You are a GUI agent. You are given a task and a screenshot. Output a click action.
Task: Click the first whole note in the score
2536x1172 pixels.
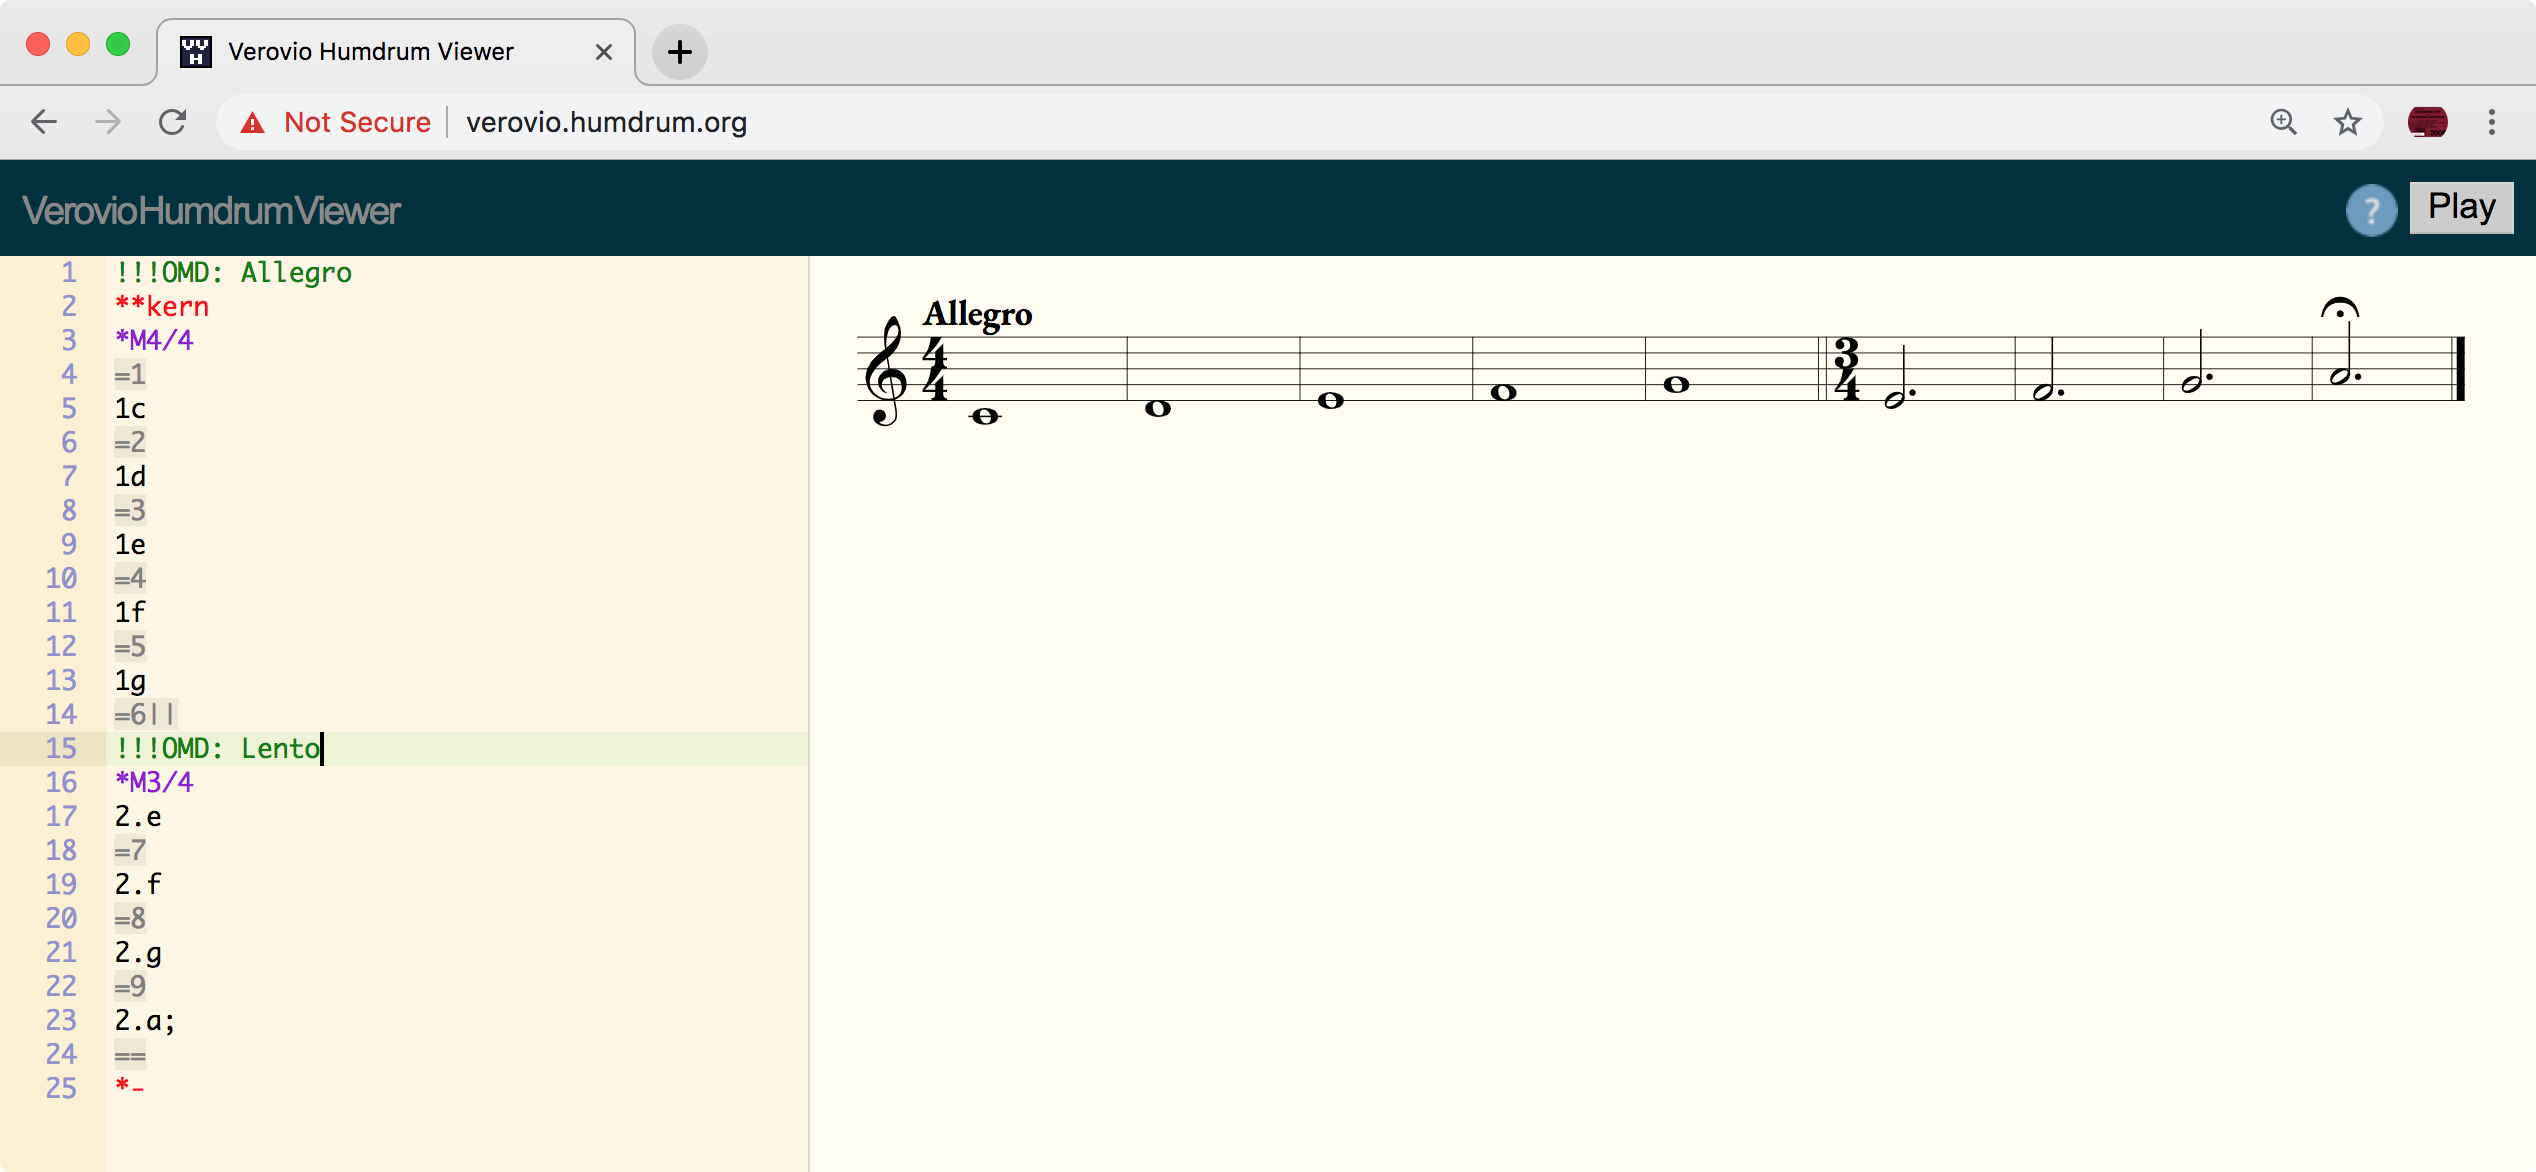coord(985,417)
